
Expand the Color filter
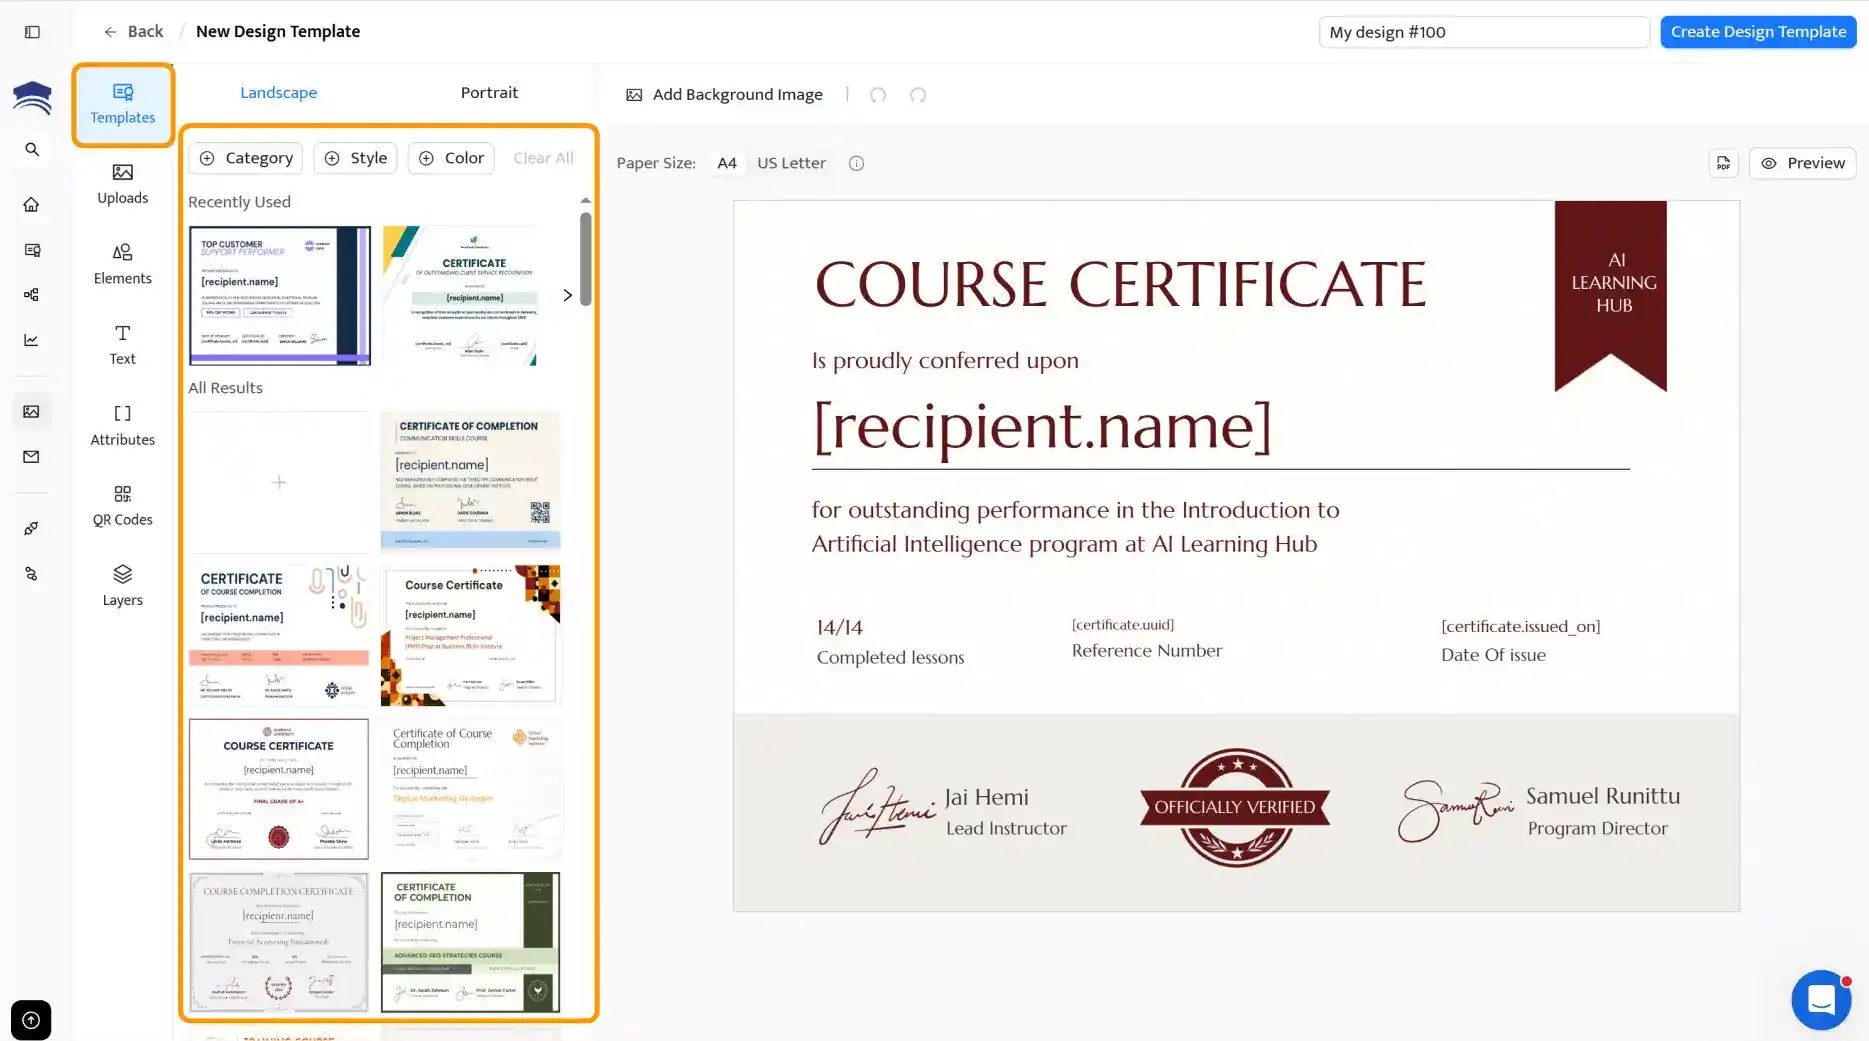451,158
